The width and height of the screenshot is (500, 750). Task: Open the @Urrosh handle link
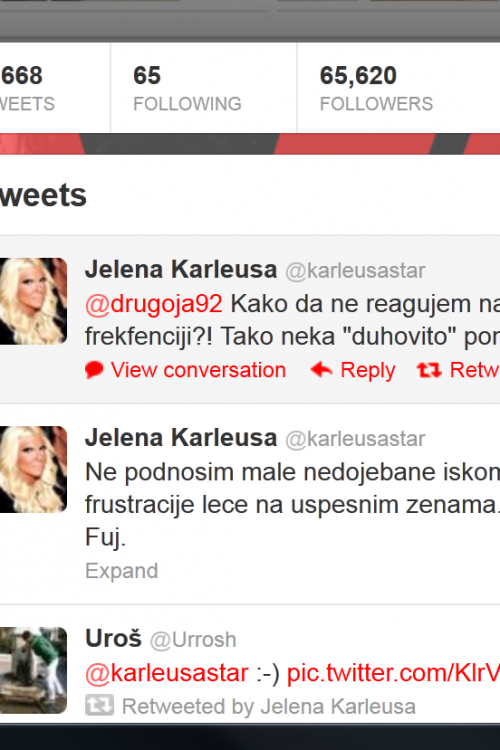coord(193,640)
